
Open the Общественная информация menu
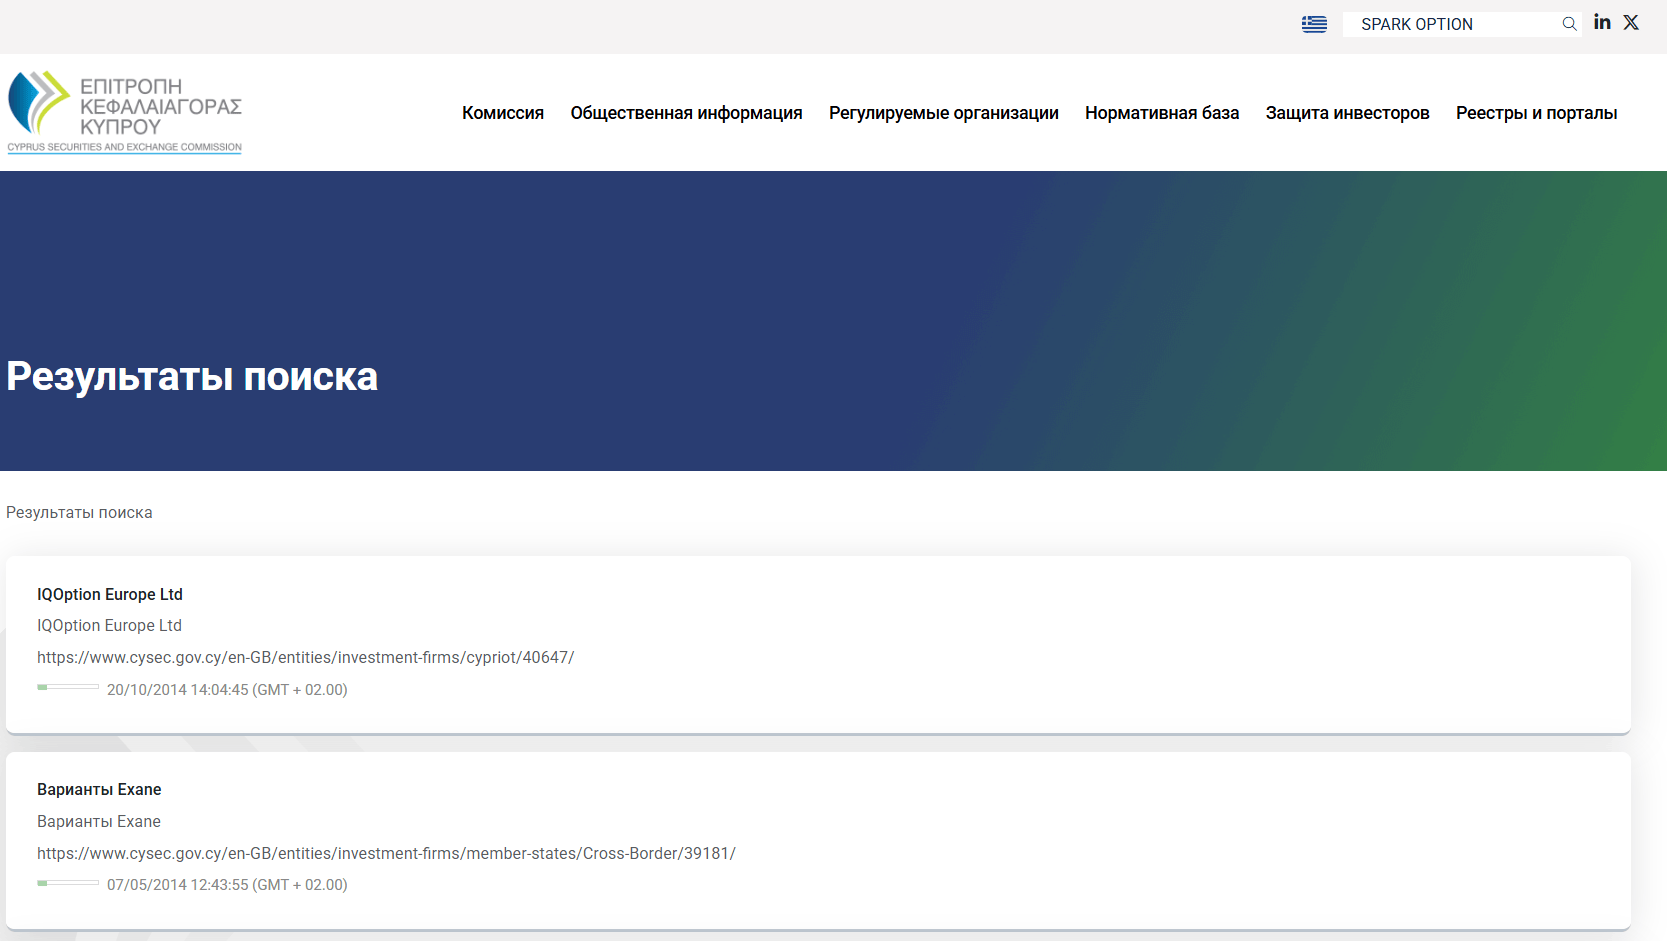(x=686, y=113)
